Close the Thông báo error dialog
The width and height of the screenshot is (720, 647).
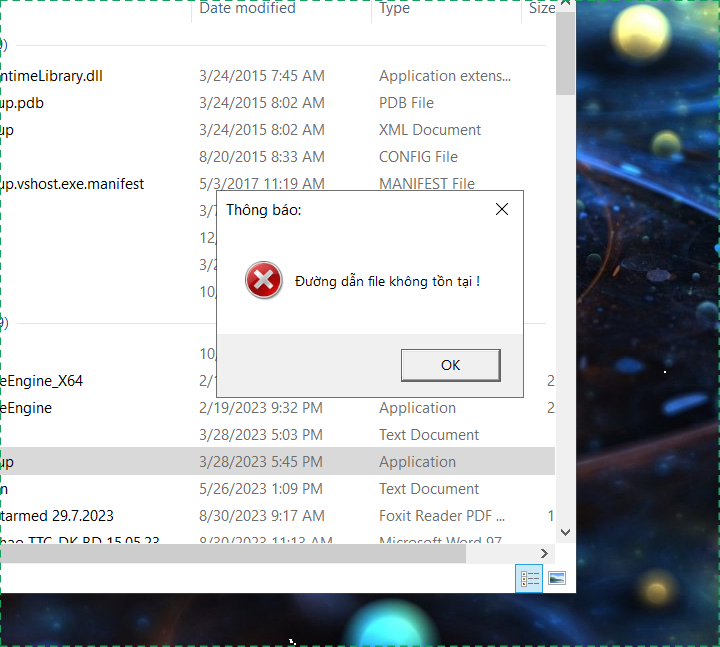pos(502,209)
